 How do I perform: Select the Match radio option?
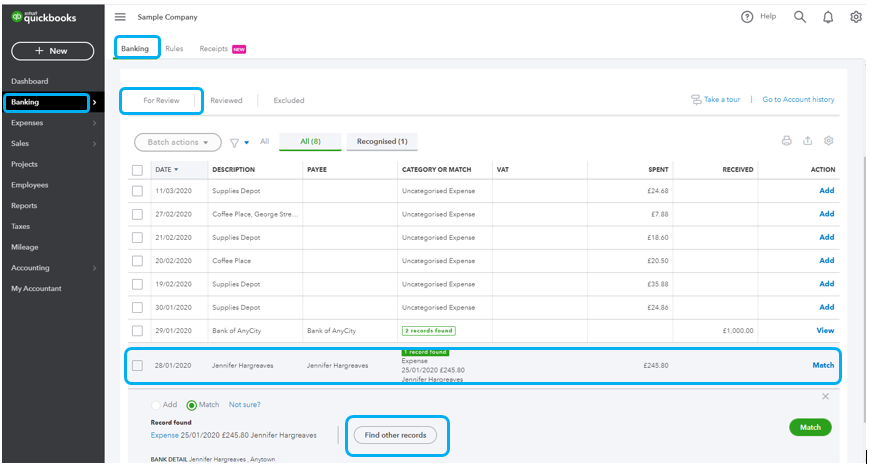click(192, 405)
